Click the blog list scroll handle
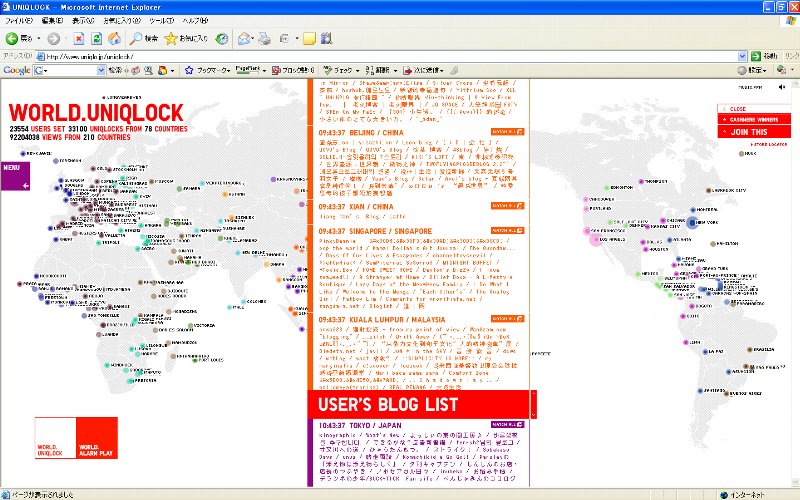This screenshot has height=500, width=800. [x=534, y=404]
